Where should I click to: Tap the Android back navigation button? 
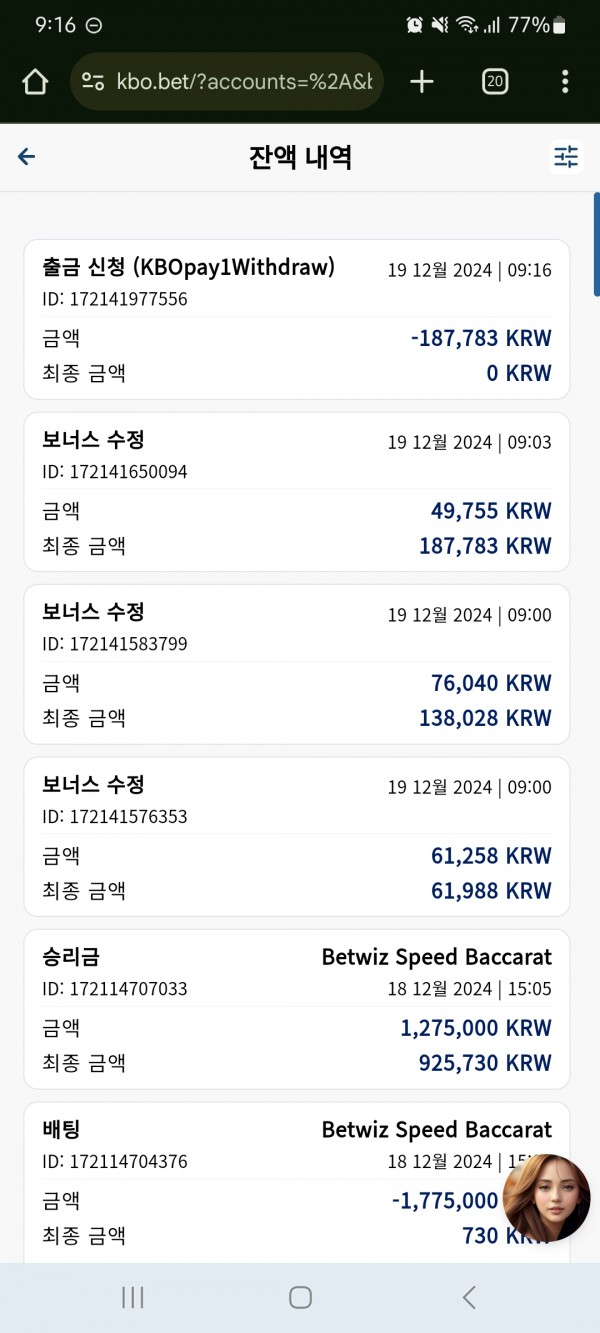pos(469,1297)
